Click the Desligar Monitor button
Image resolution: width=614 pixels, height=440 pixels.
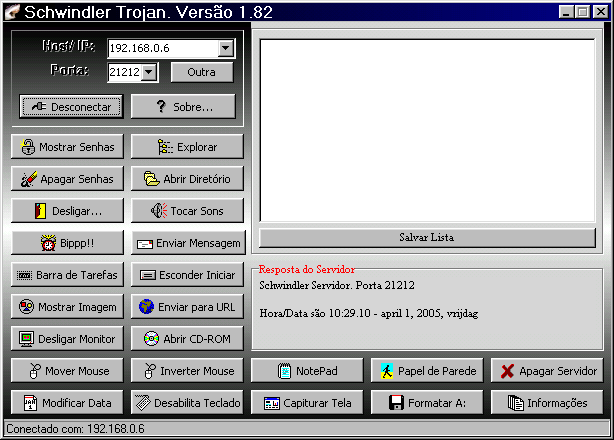67,339
